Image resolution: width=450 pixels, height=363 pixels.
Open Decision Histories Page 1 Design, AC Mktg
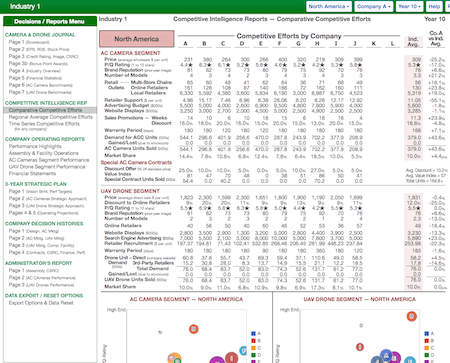33,231
